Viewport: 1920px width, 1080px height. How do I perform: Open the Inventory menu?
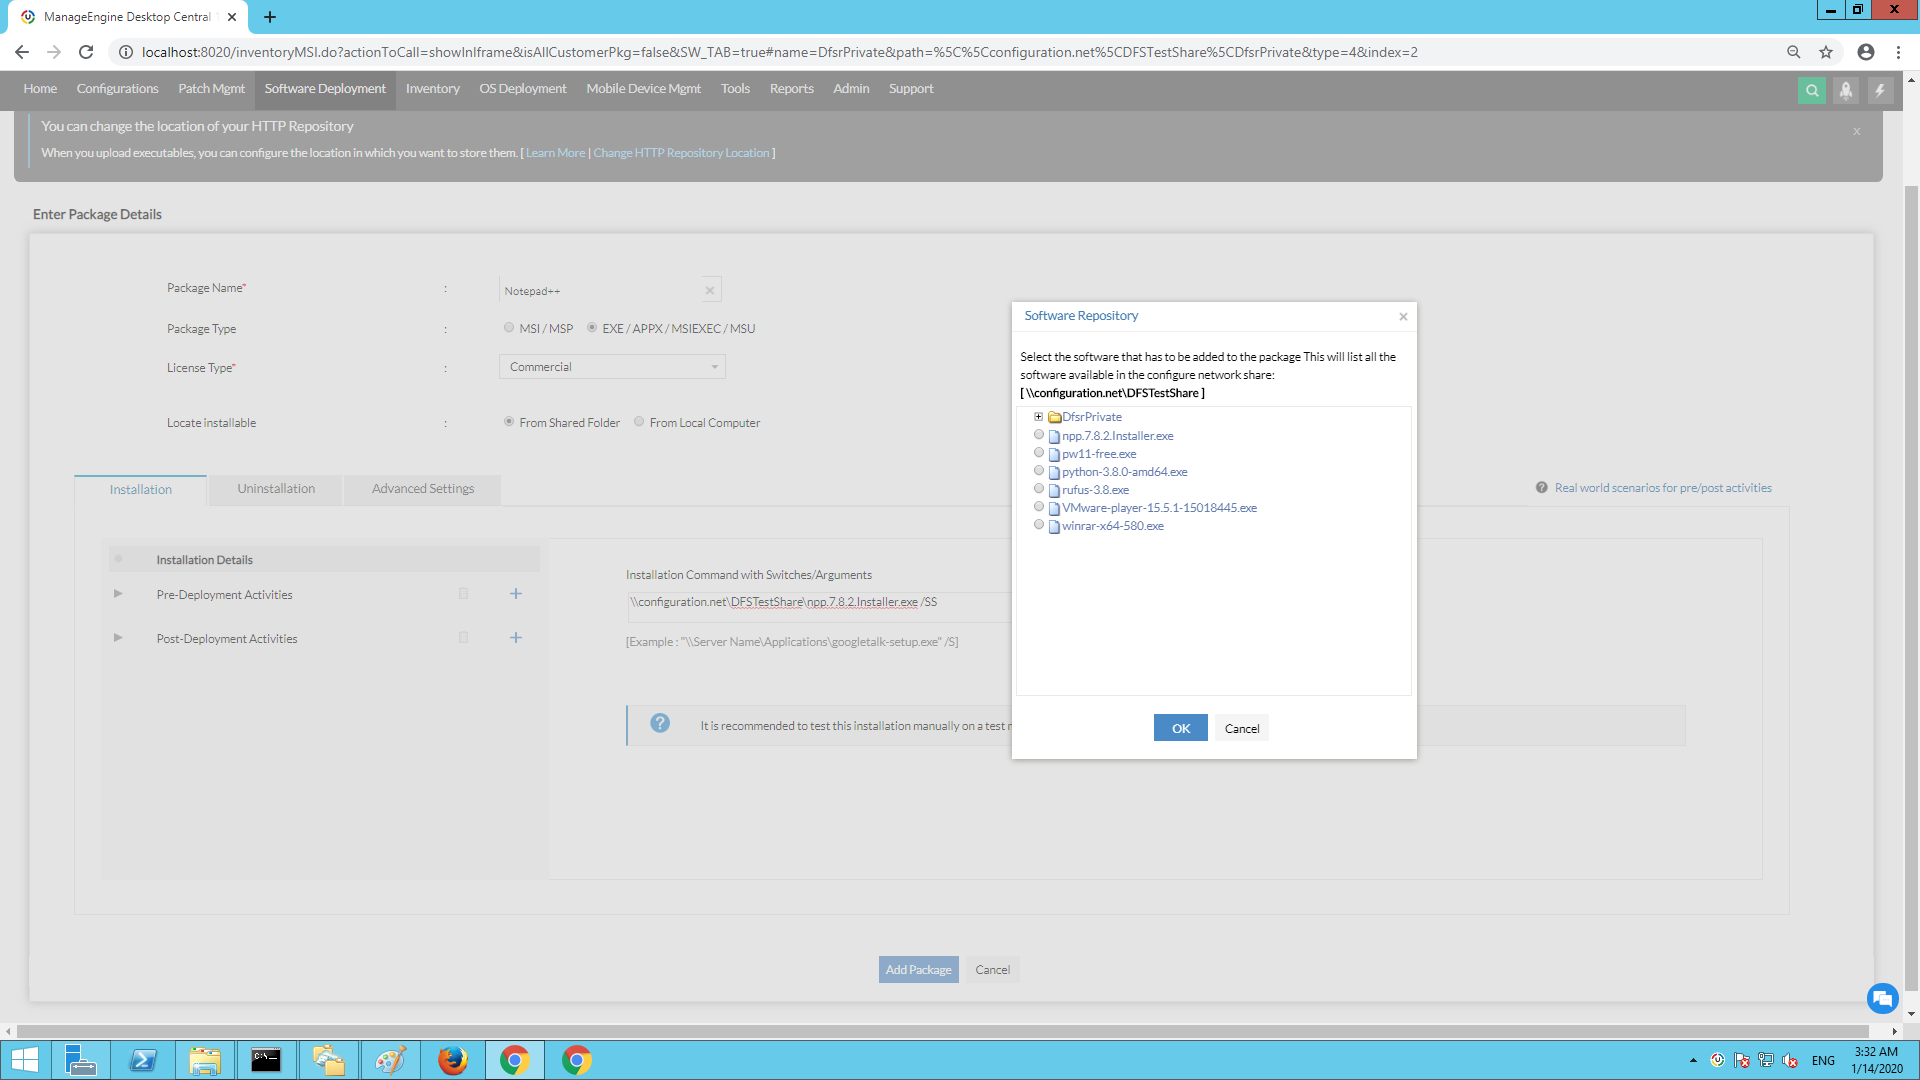(432, 89)
